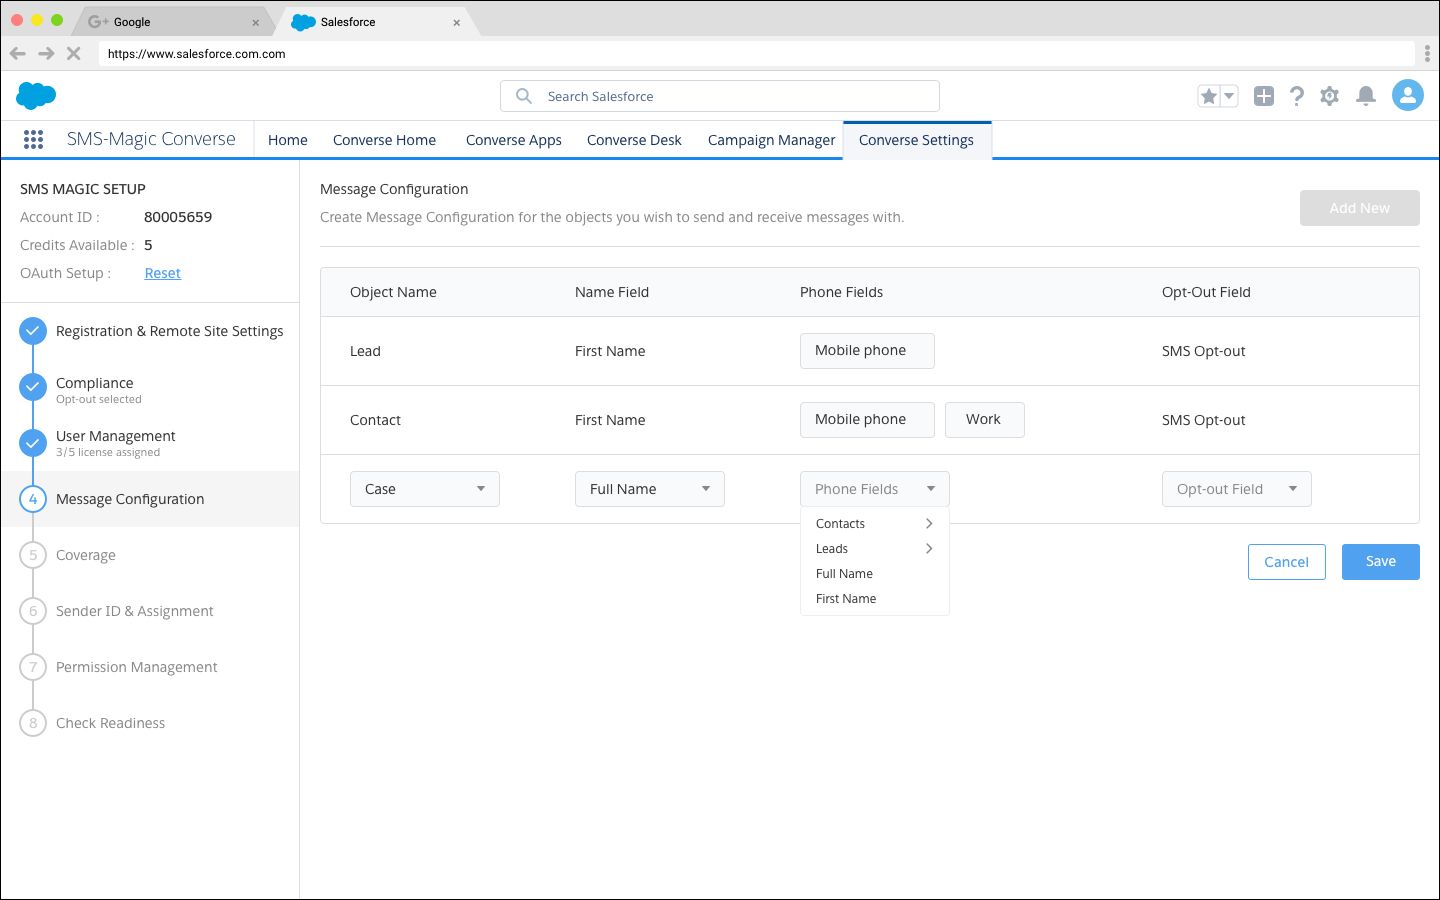Image resolution: width=1440 pixels, height=900 pixels.
Task: Open the Converse Home tab
Action: (x=384, y=140)
